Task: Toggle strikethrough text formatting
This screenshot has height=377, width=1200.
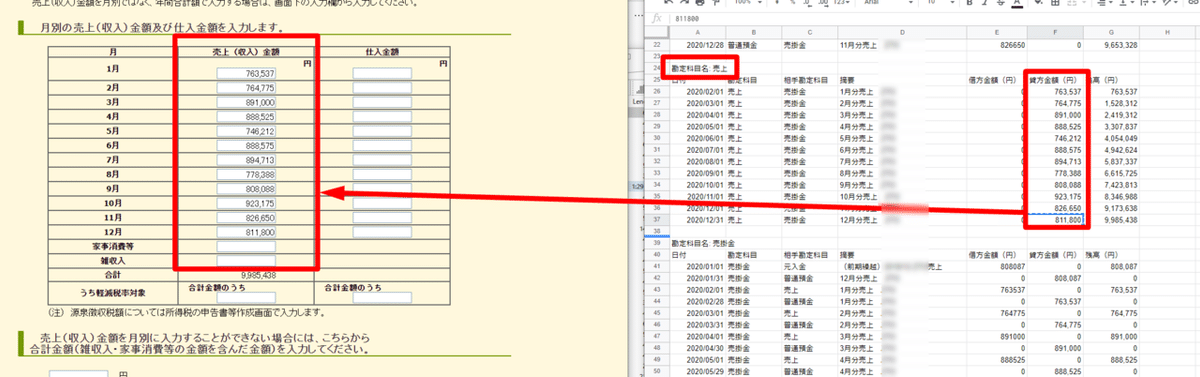Action: coord(1000,3)
